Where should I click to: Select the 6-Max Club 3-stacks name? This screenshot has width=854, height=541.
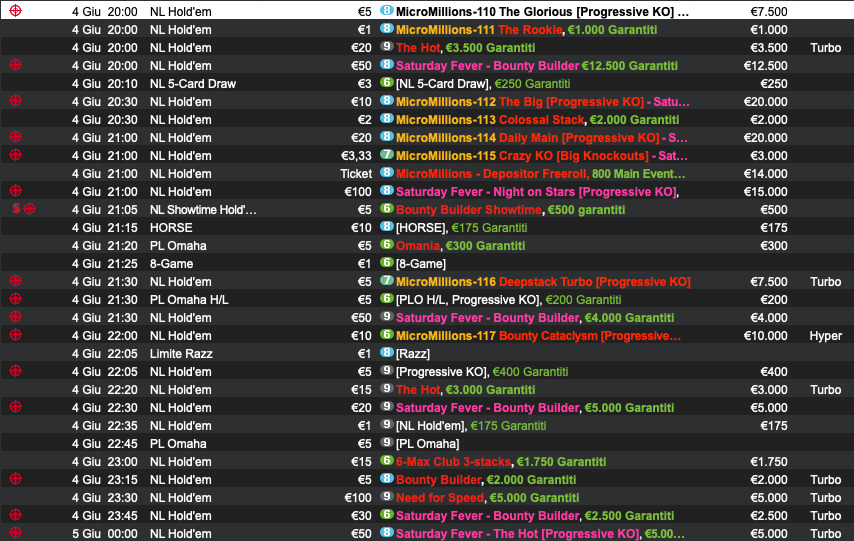point(453,461)
